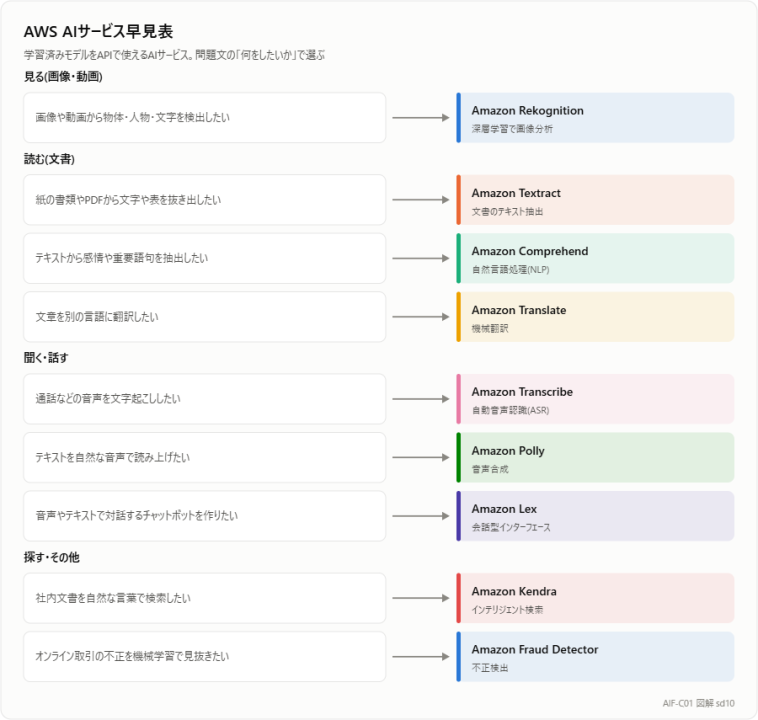
Task: Click the description '文書のテキスト抽出'
Action: click(x=507, y=211)
